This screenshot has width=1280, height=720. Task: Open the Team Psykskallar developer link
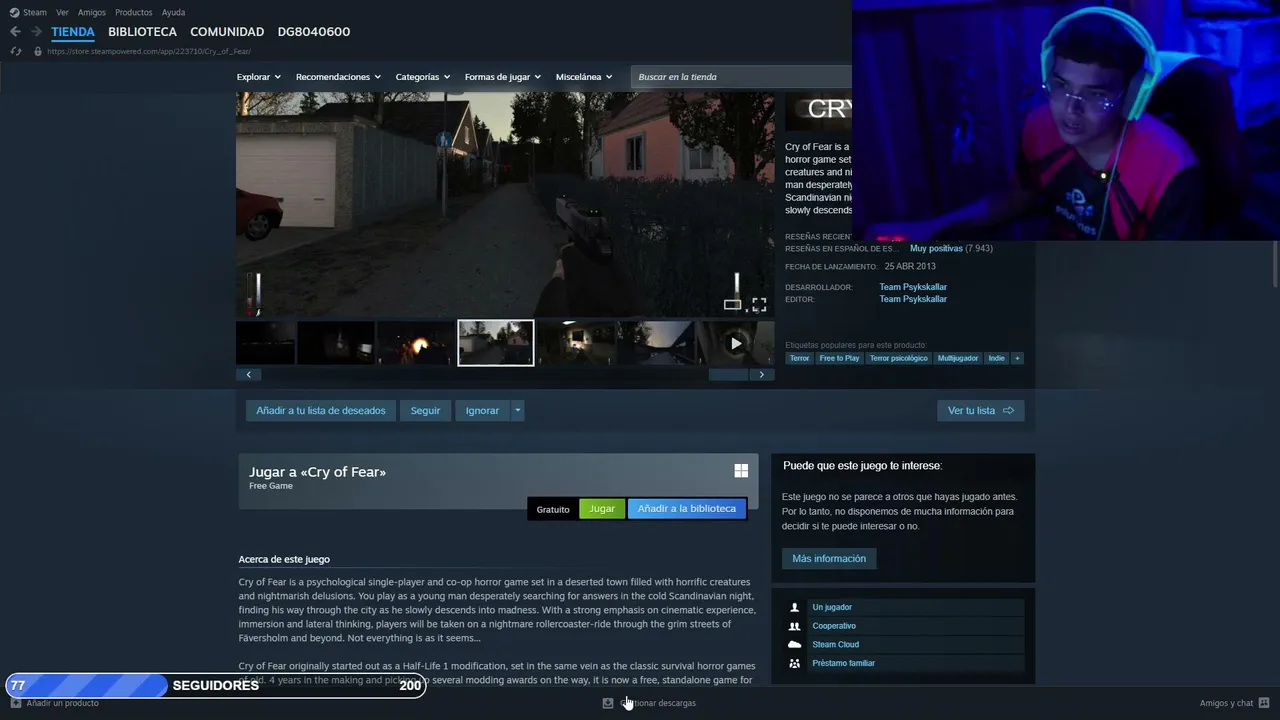[913, 287]
